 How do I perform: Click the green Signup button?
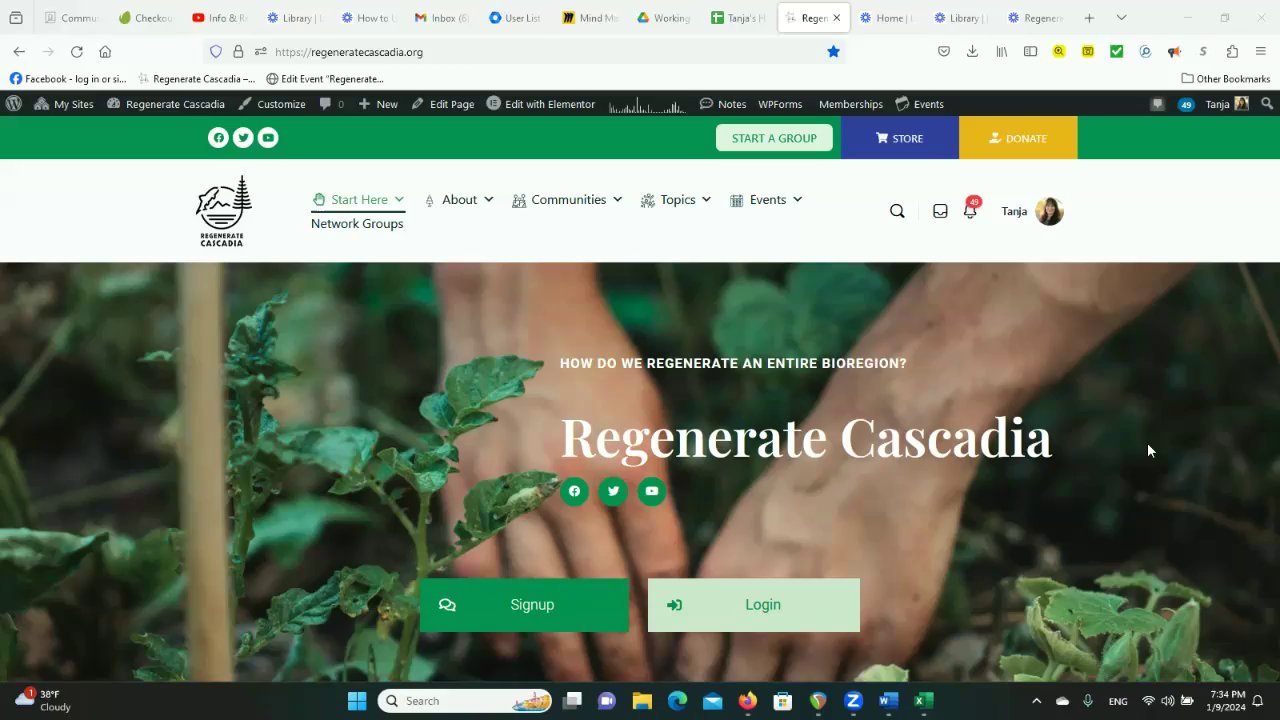[524, 605]
